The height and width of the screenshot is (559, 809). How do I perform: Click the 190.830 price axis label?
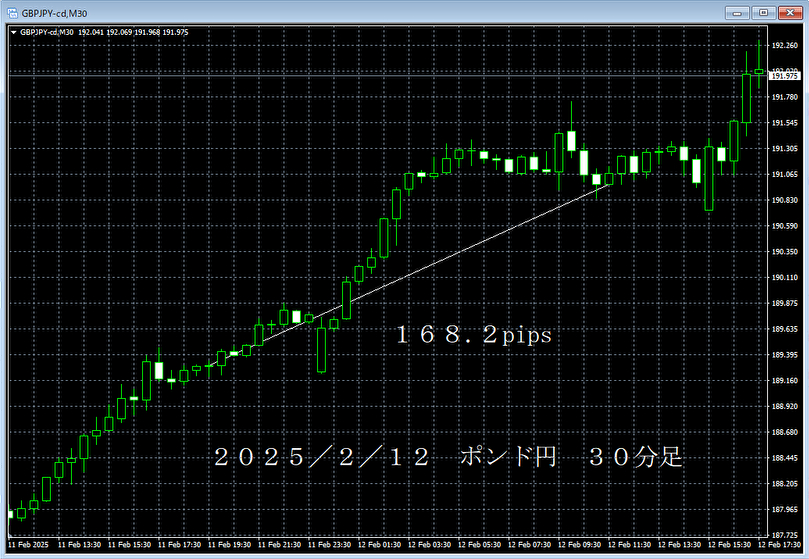click(x=784, y=200)
